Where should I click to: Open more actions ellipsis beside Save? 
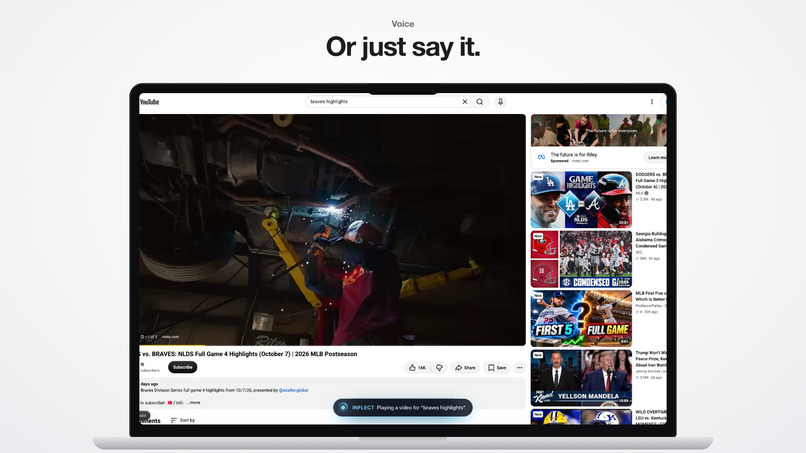519,368
